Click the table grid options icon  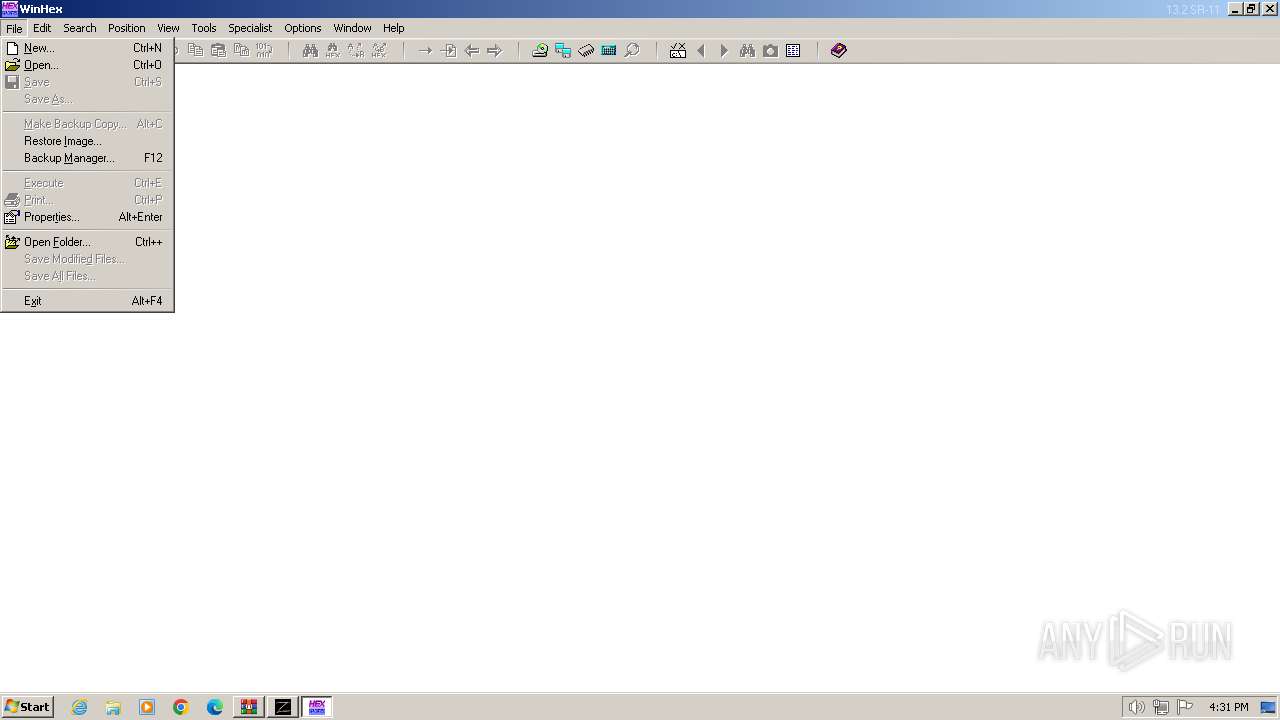click(793, 50)
